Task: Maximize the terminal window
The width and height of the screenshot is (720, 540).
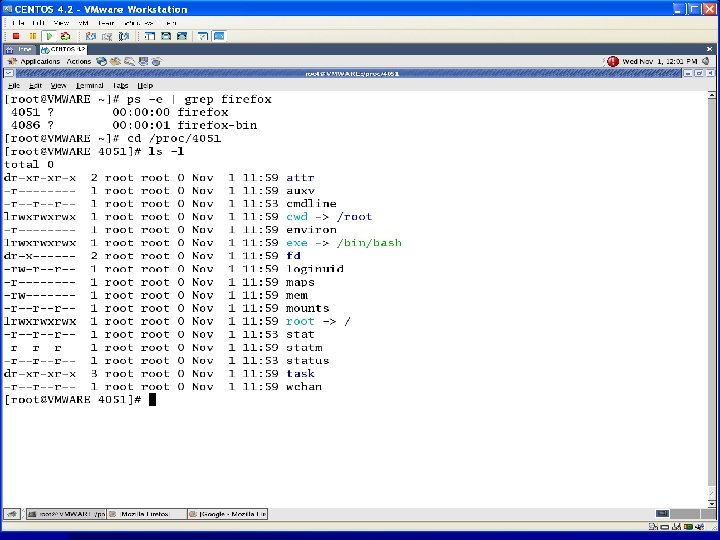Action: pos(699,73)
